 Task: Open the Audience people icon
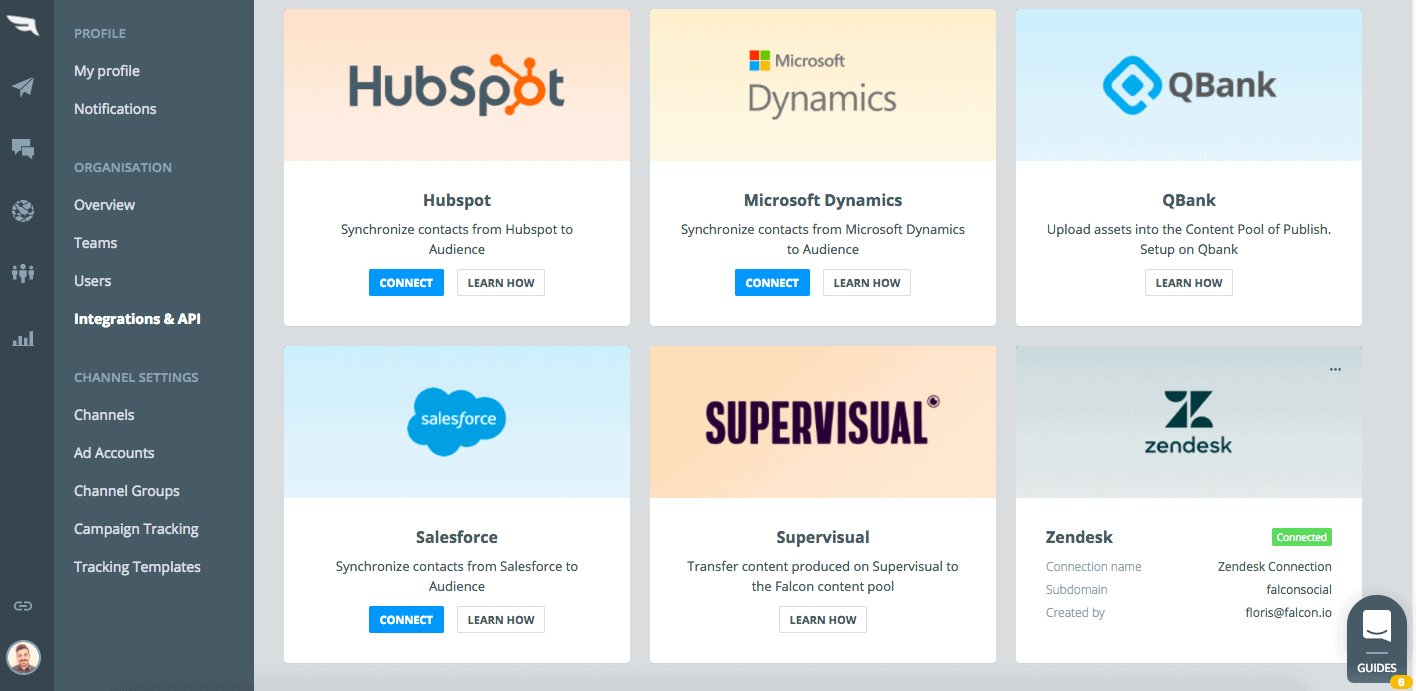point(23,273)
